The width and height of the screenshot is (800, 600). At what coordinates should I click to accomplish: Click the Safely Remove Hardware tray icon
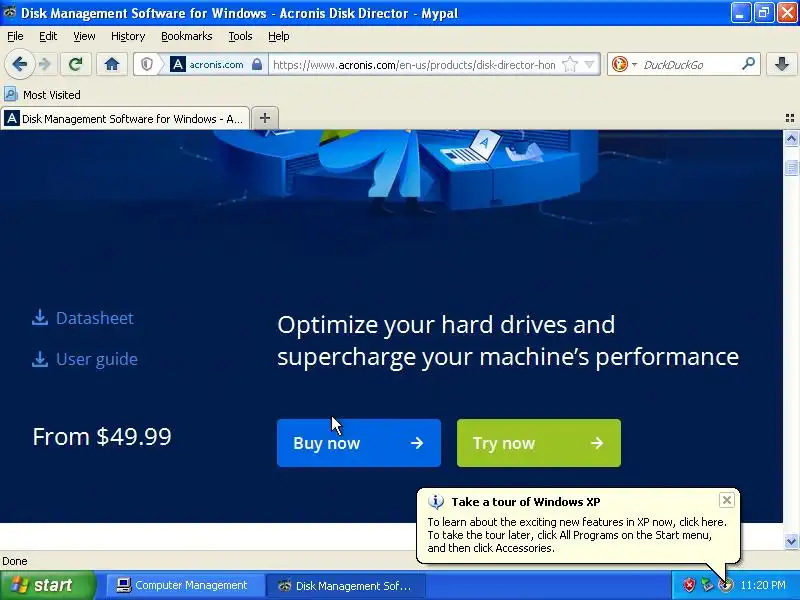[x=707, y=585]
